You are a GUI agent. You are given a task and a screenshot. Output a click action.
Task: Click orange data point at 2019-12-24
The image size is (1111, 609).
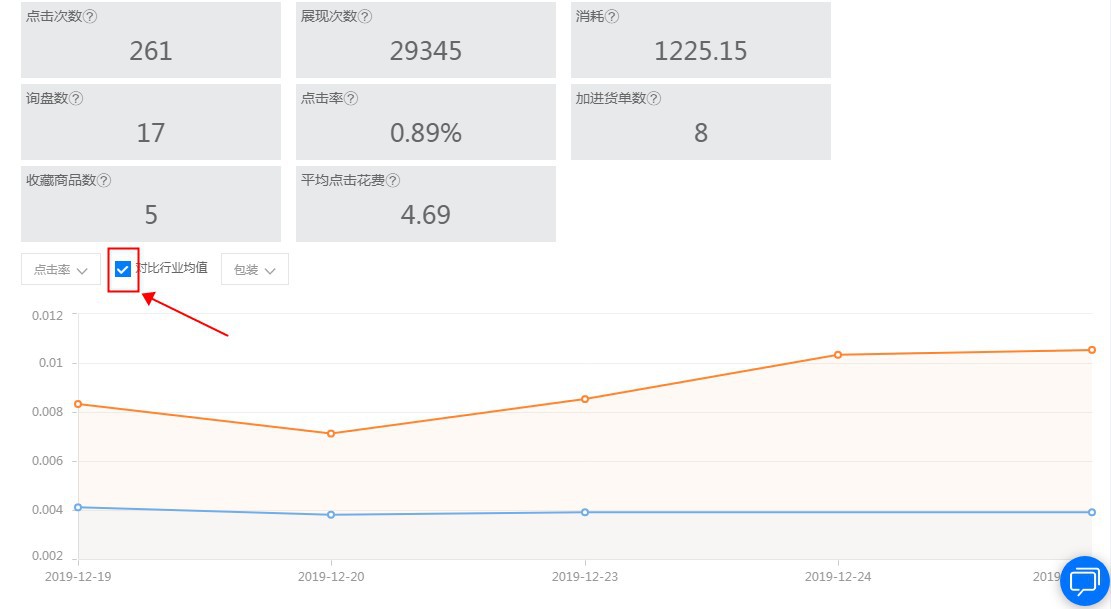click(838, 355)
